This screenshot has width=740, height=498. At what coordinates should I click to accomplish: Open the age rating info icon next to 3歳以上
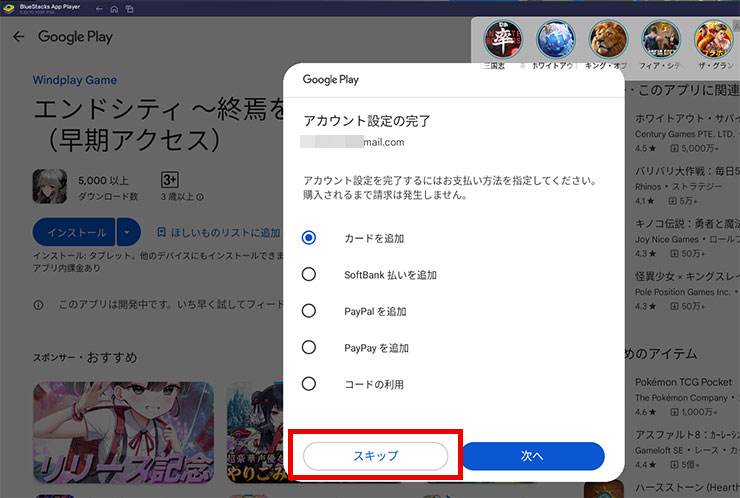point(200,197)
